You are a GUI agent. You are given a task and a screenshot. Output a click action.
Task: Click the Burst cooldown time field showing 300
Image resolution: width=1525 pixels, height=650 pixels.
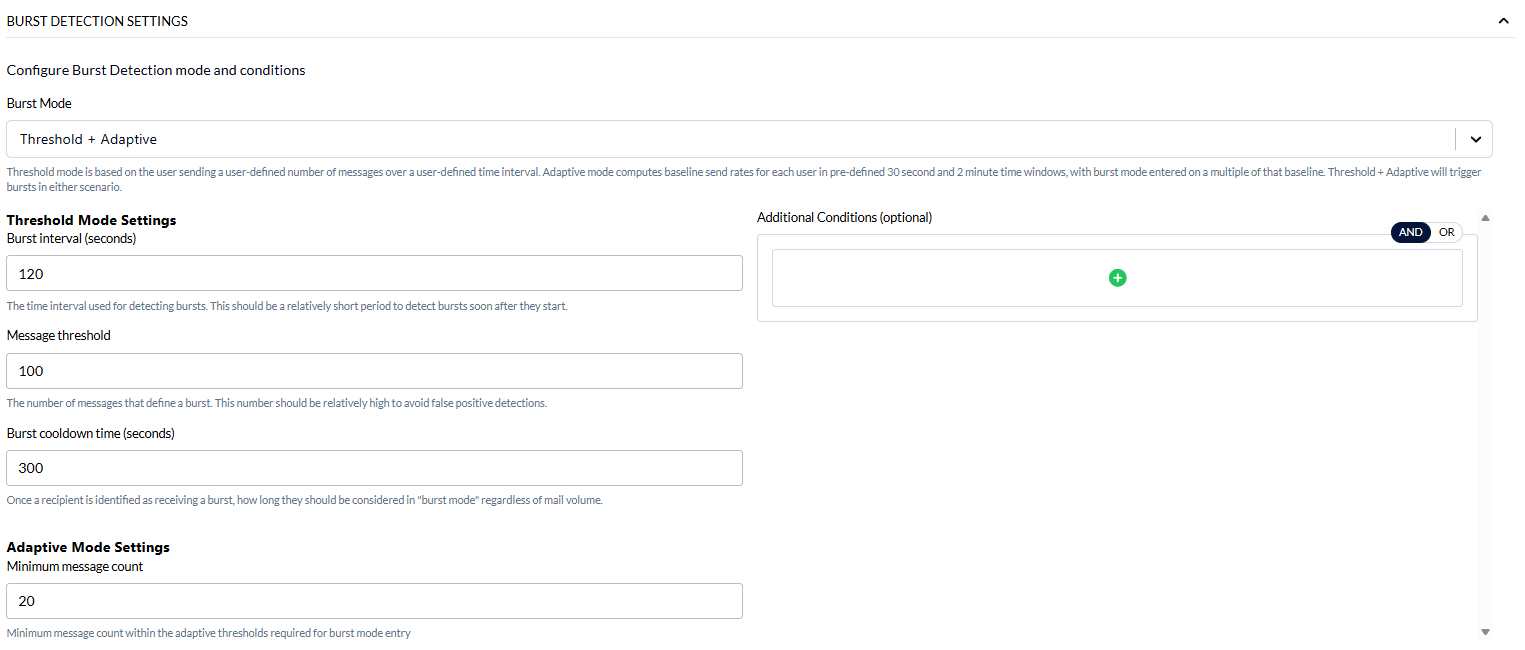(x=374, y=468)
